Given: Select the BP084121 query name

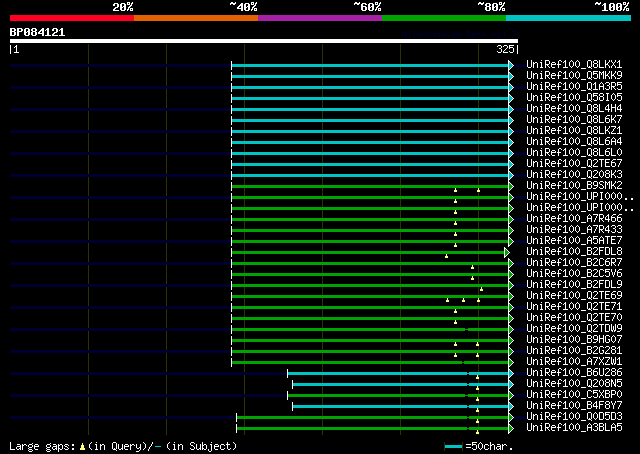Looking at the screenshot, I should pos(37,32).
